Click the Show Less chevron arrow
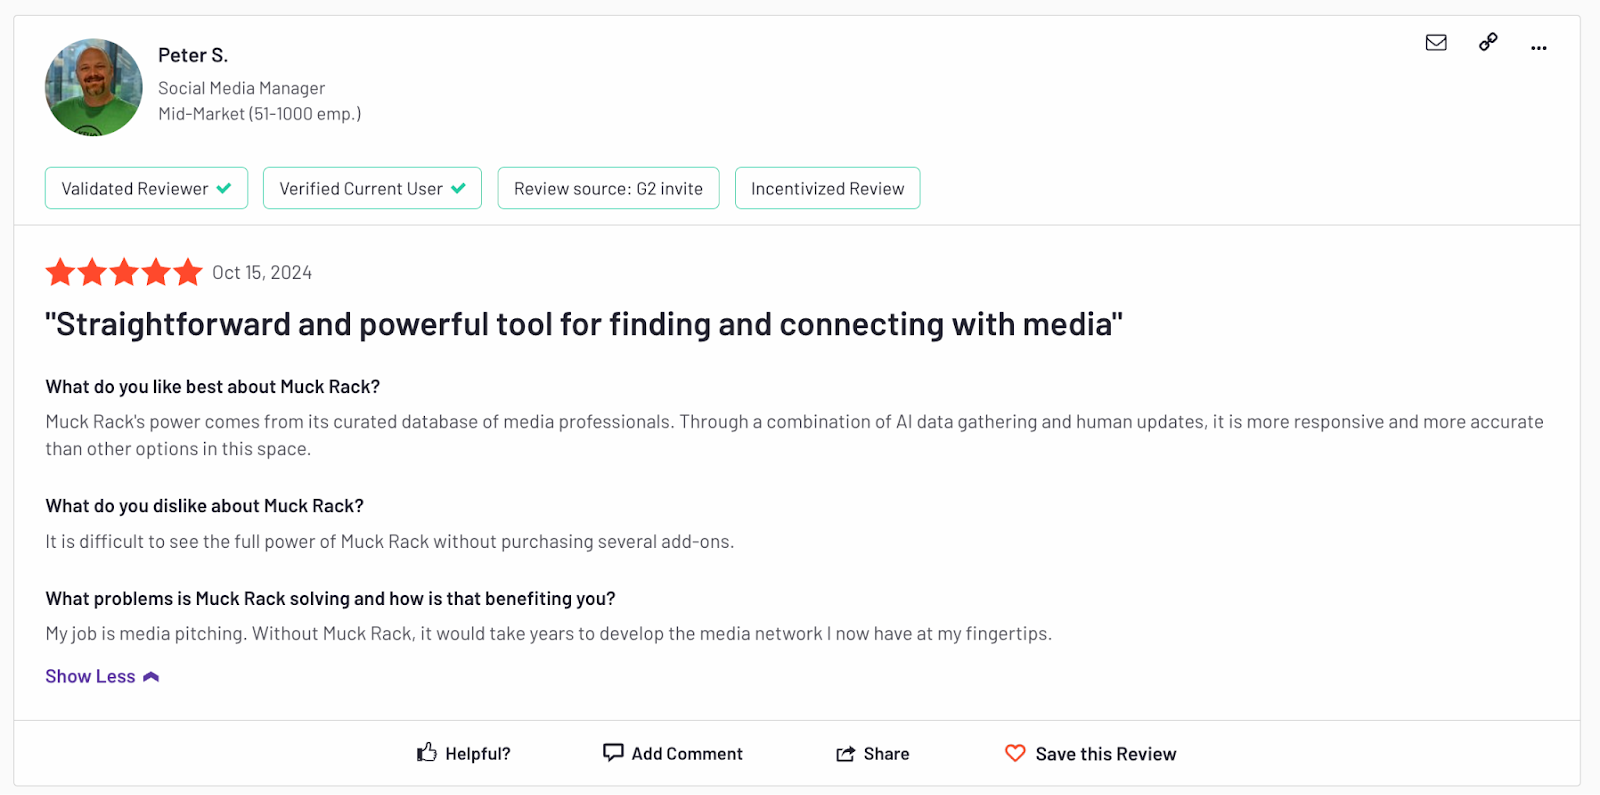 click(151, 677)
